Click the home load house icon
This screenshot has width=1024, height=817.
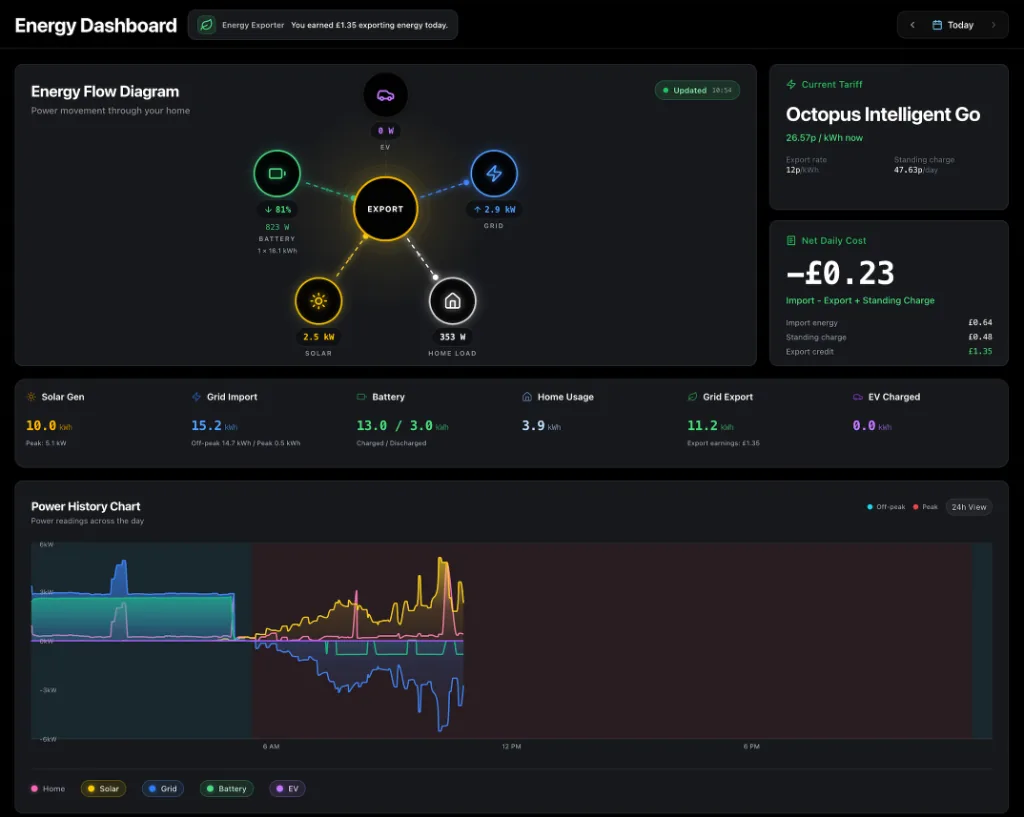coord(452,301)
